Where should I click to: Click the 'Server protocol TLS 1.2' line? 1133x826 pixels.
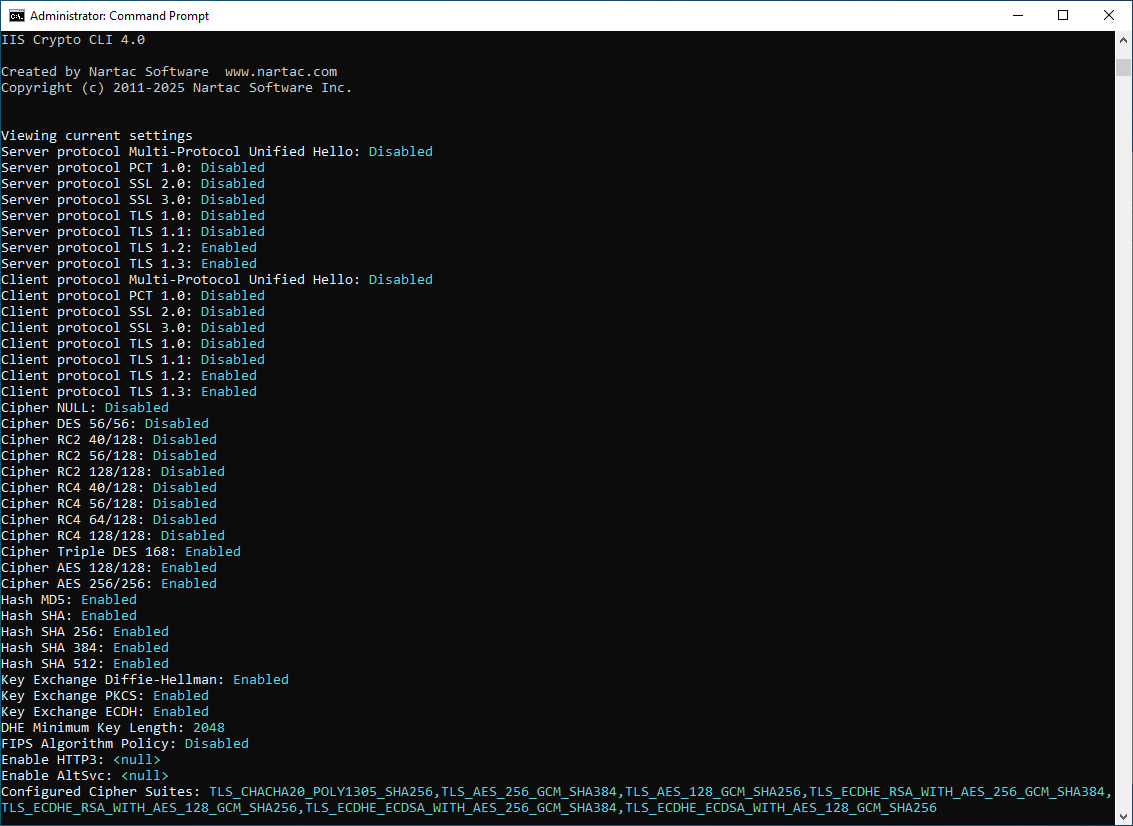(129, 248)
